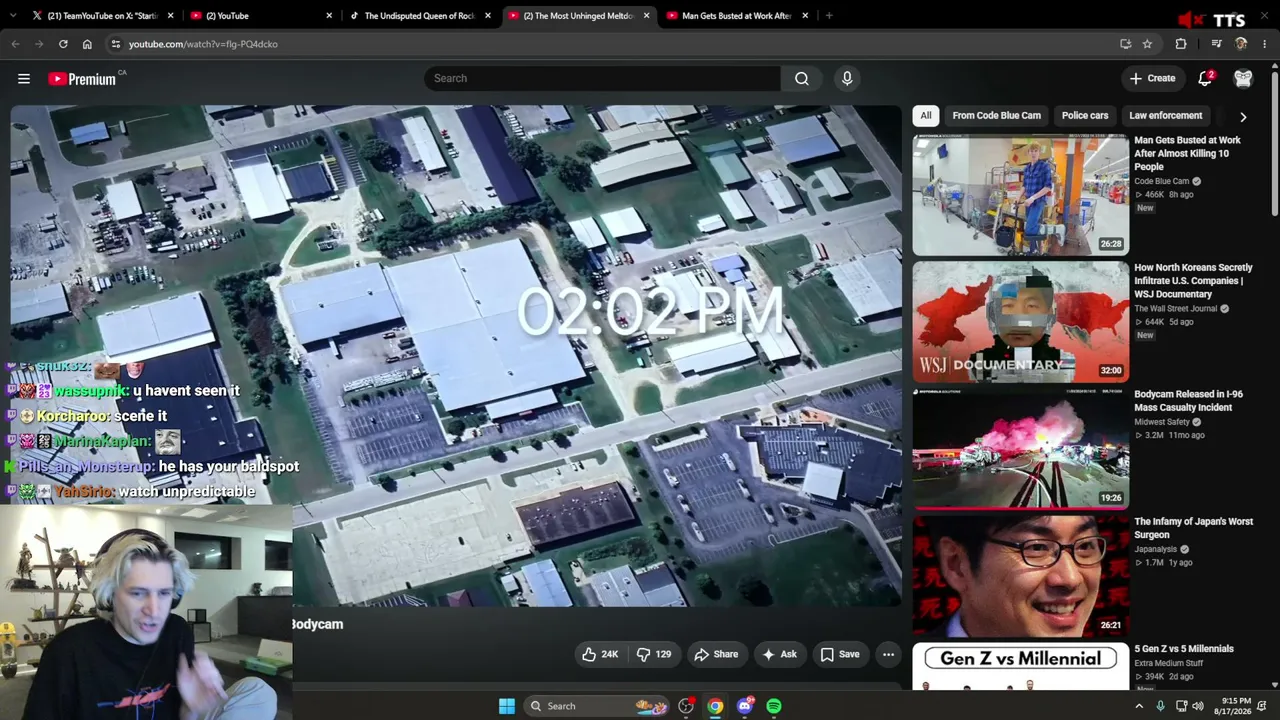Go to YouTube Premium home logo

(82, 79)
